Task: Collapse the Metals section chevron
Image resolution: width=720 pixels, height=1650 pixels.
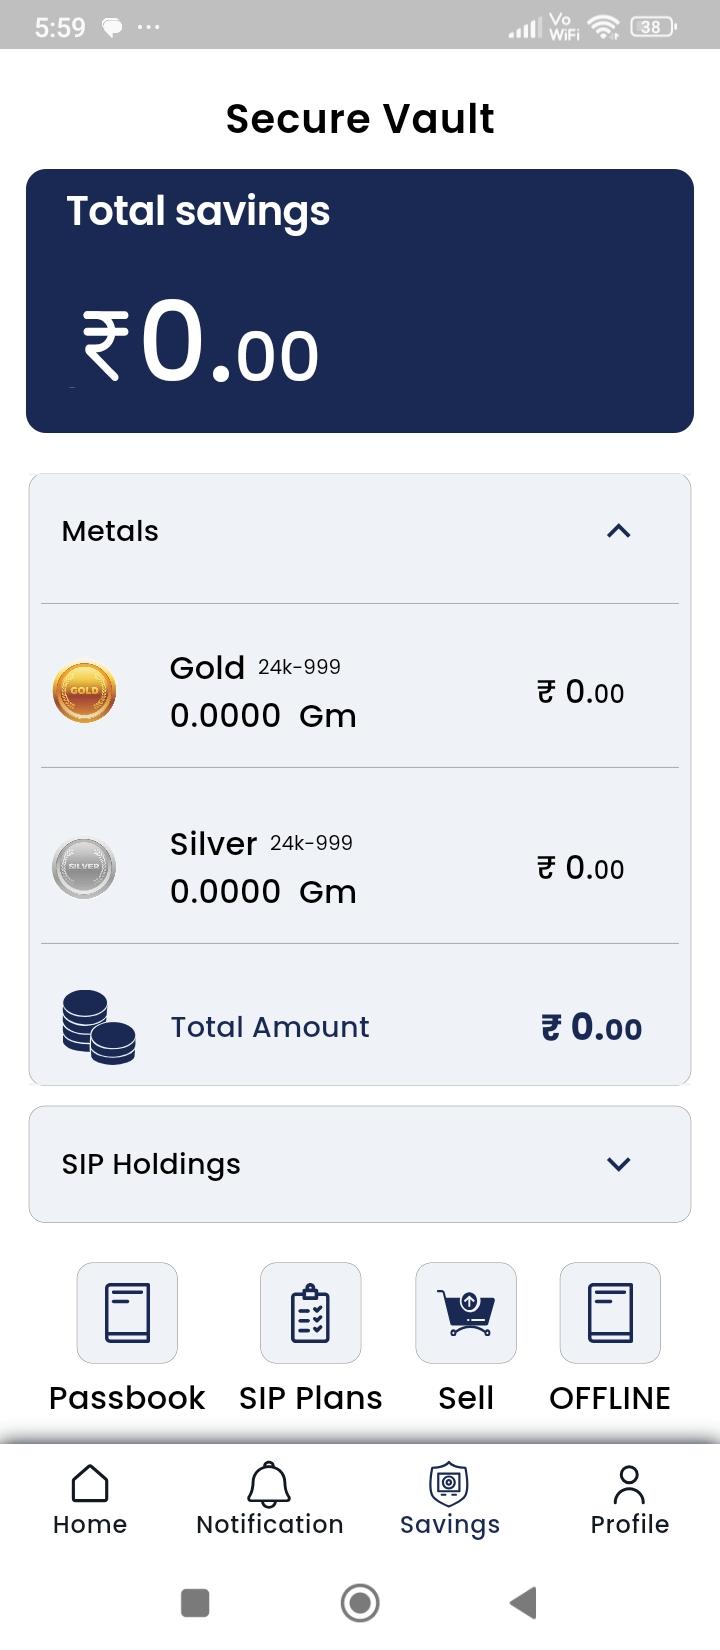Action: click(x=619, y=531)
